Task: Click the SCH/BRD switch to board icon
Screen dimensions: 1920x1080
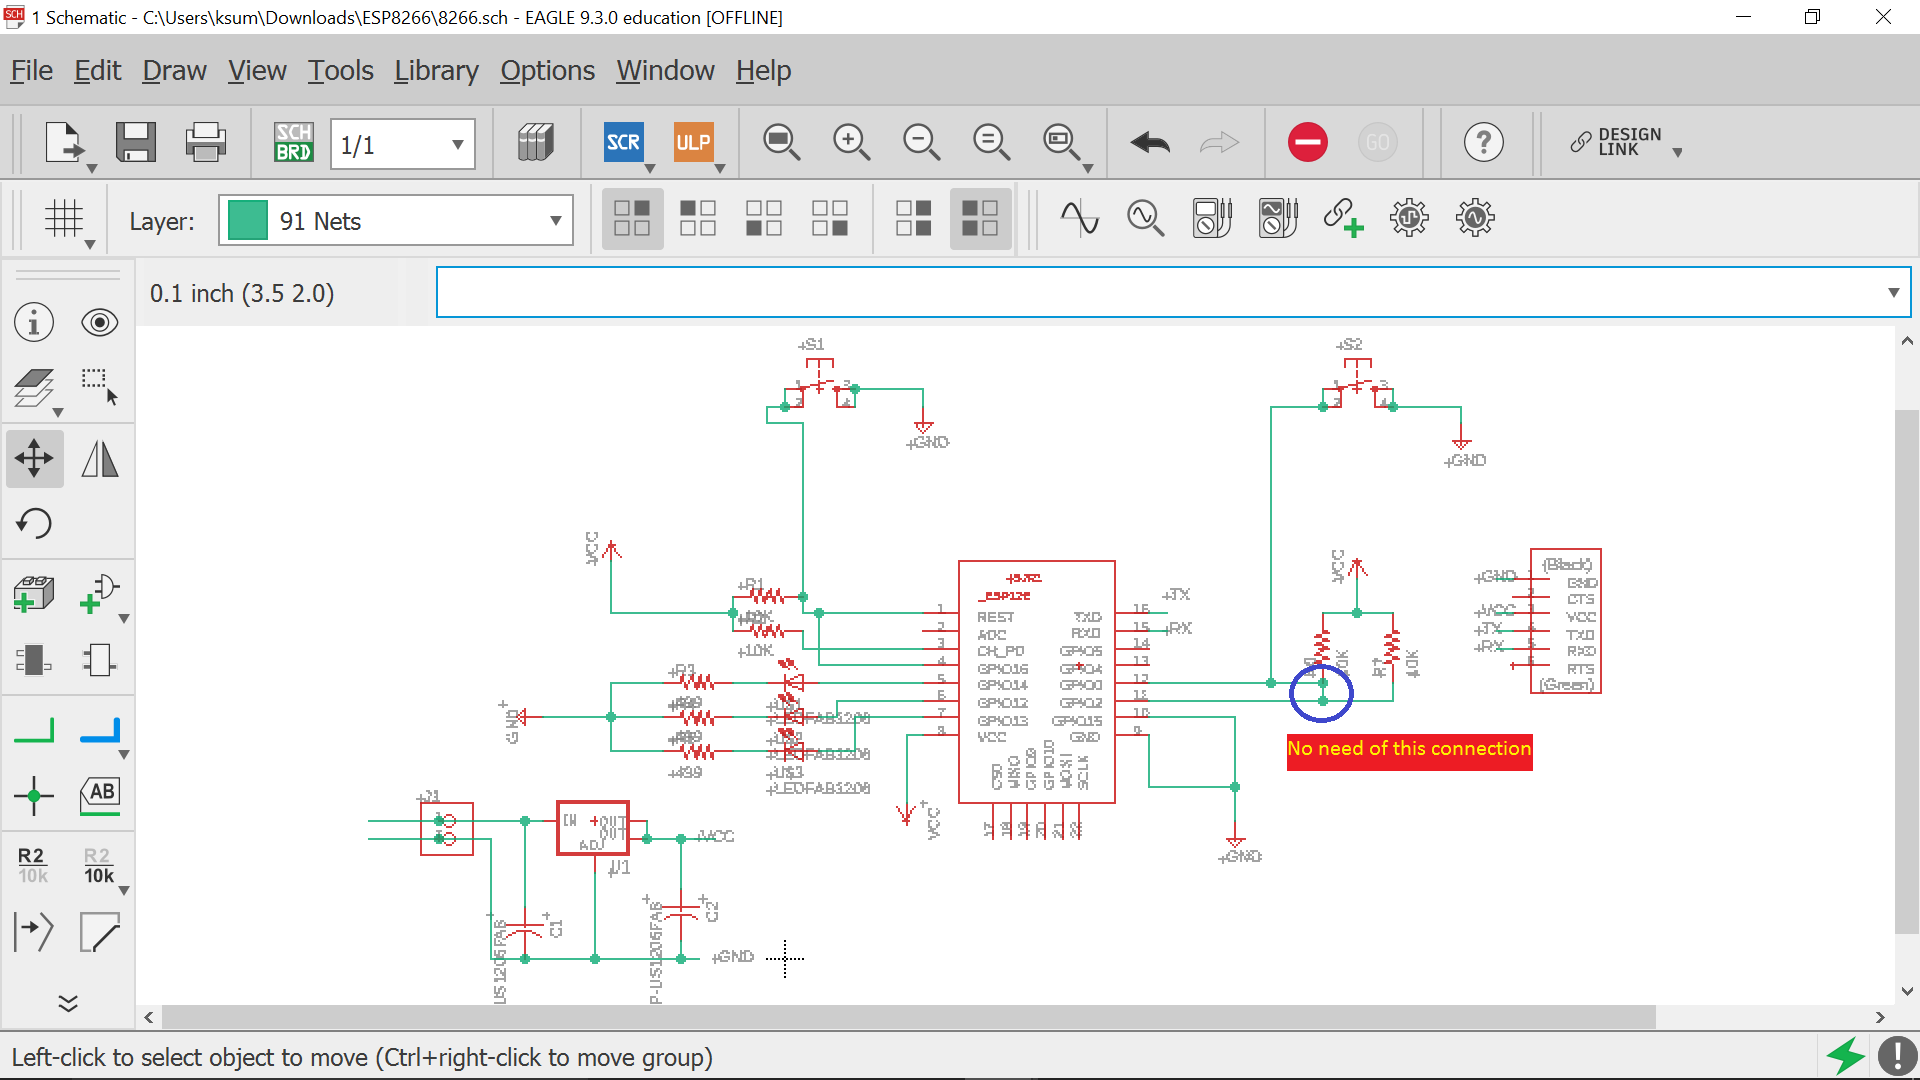Action: click(x=293, y=142)
